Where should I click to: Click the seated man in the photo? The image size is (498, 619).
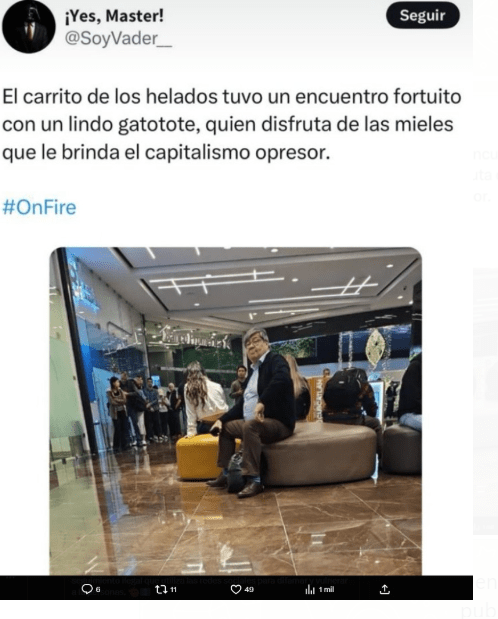[256, 412]
